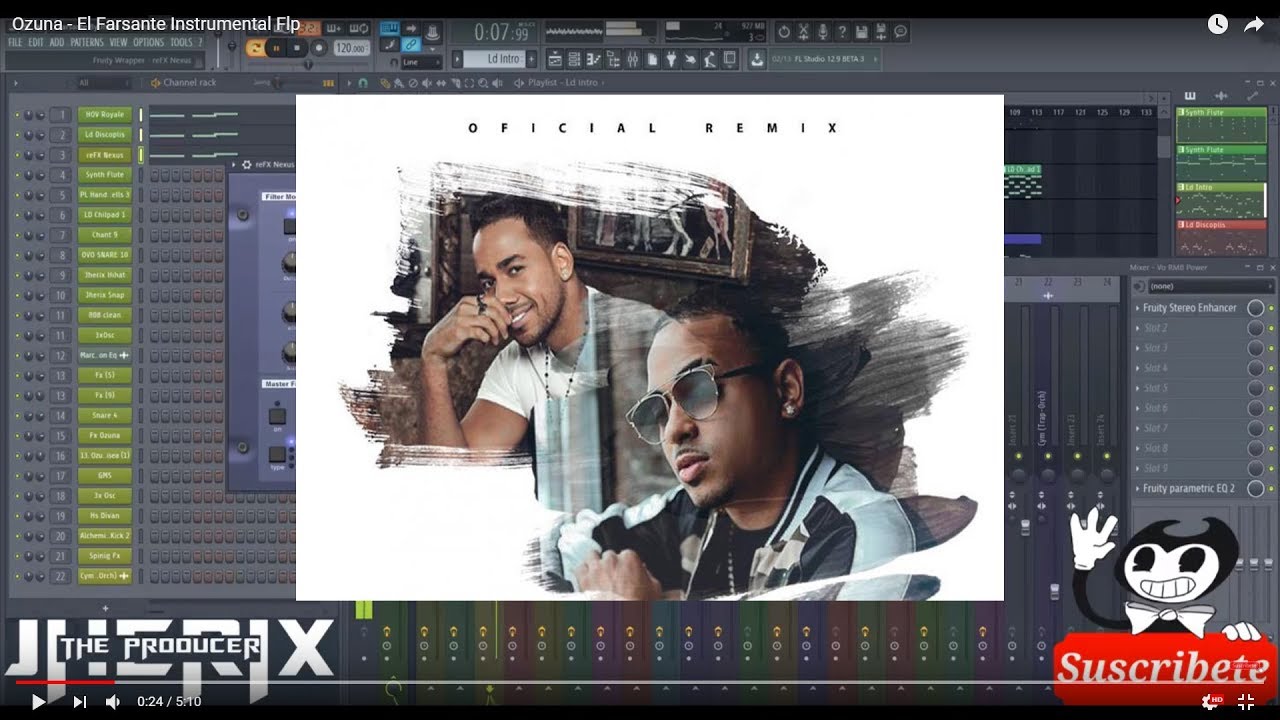
Task: Mute the Chant 9 channel
Action: click(x=17, y=235)
